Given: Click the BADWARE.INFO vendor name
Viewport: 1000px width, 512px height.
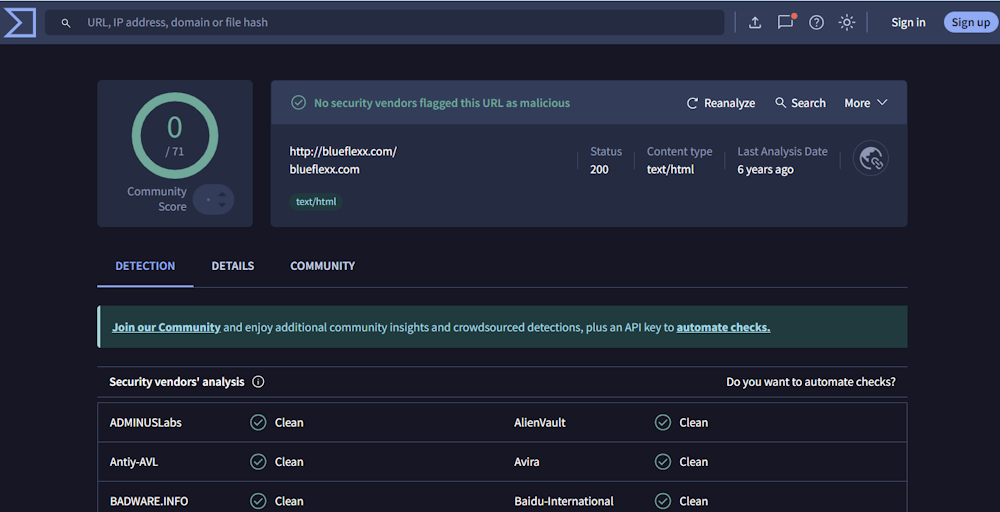Looking at the screenshot, I should pyautogui.click(x=149, y=501).
